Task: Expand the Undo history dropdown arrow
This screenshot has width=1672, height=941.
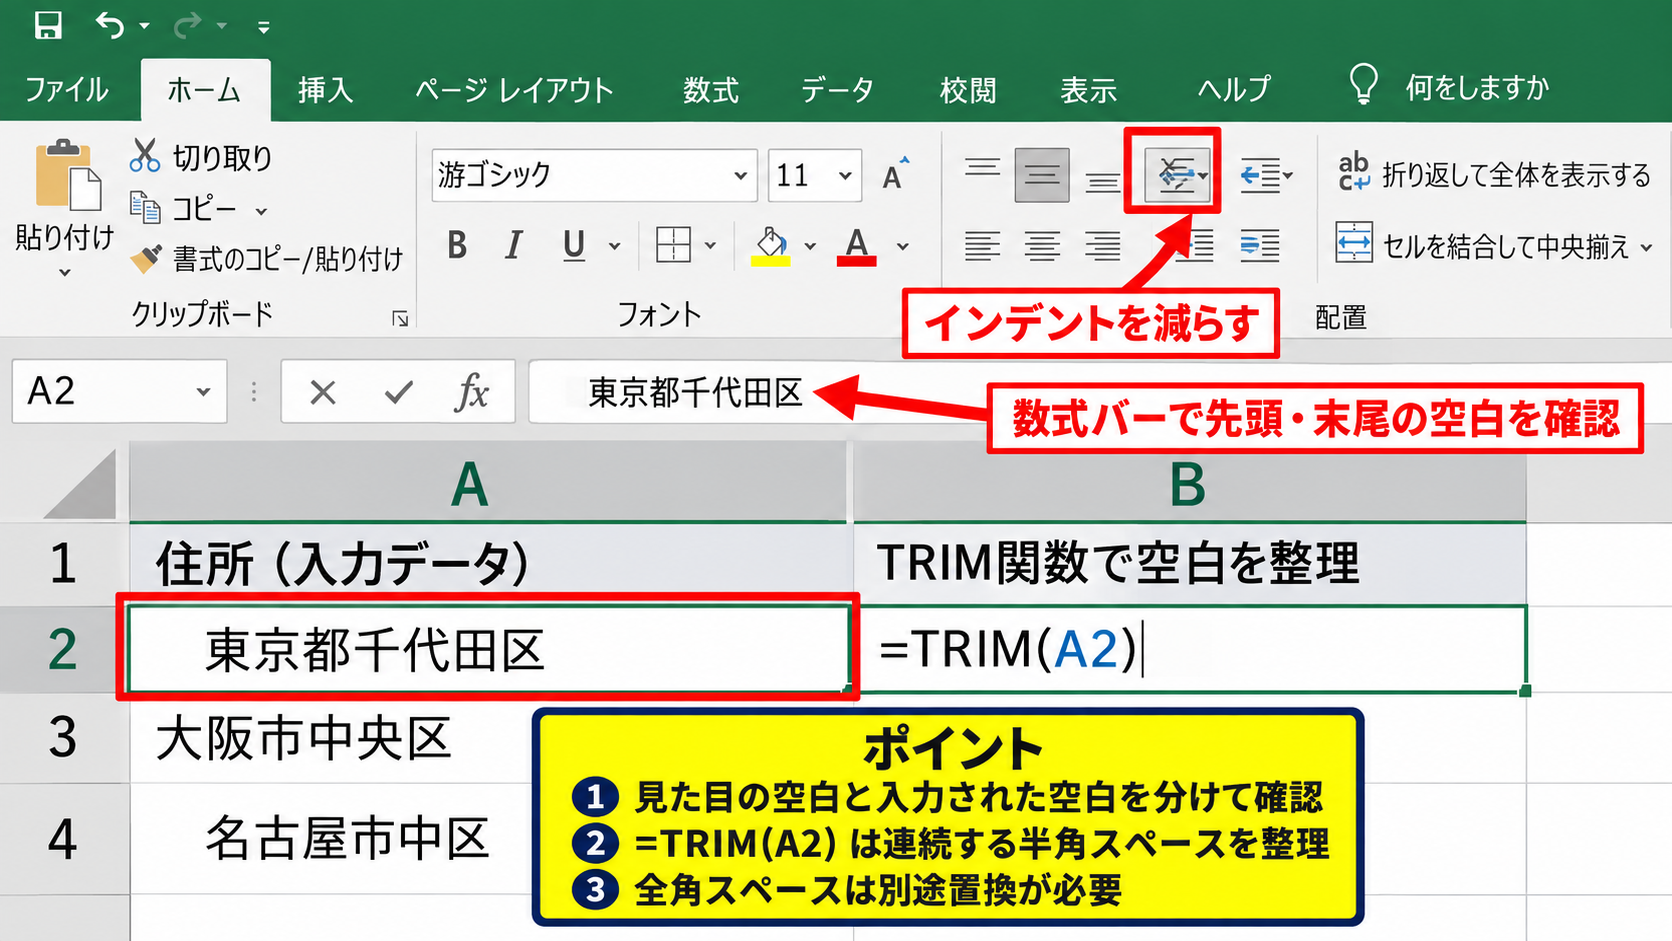Action: pos(145,26)
